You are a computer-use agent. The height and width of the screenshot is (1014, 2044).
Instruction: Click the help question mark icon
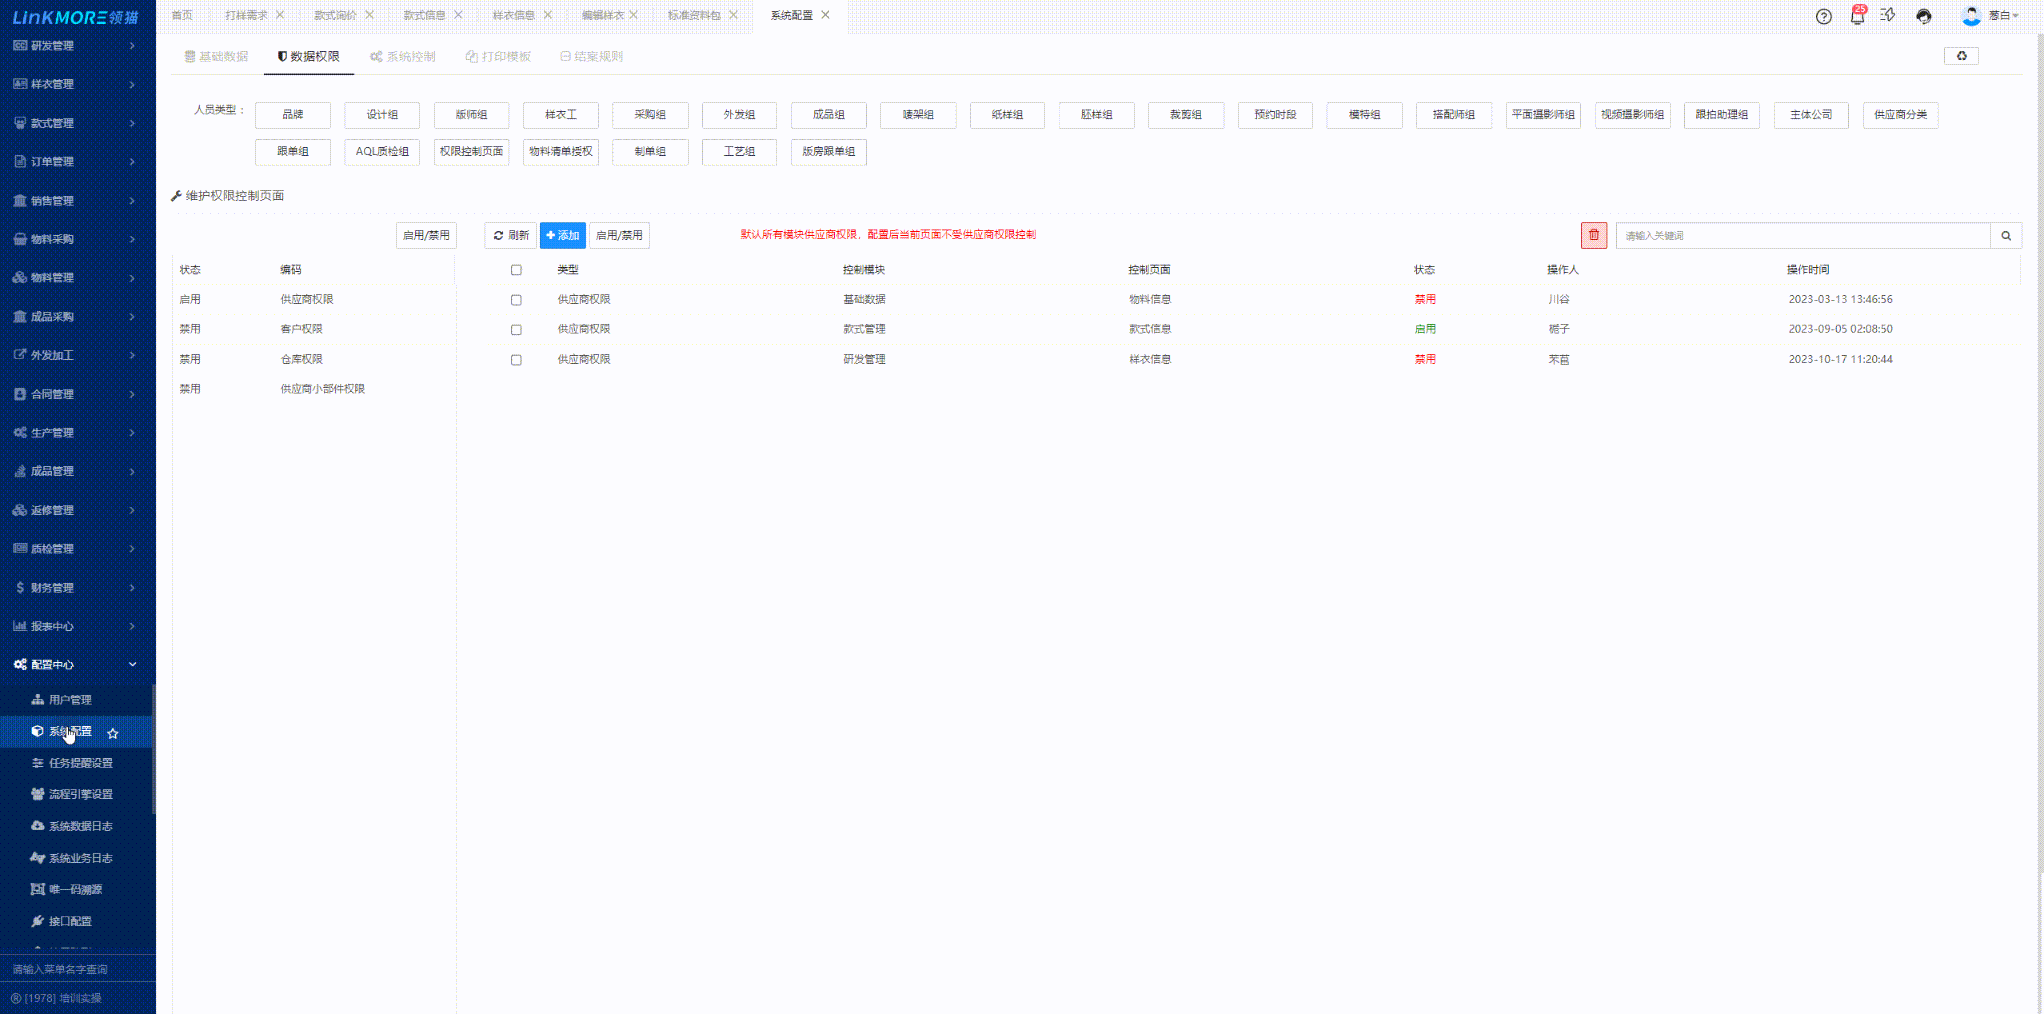1824,16
